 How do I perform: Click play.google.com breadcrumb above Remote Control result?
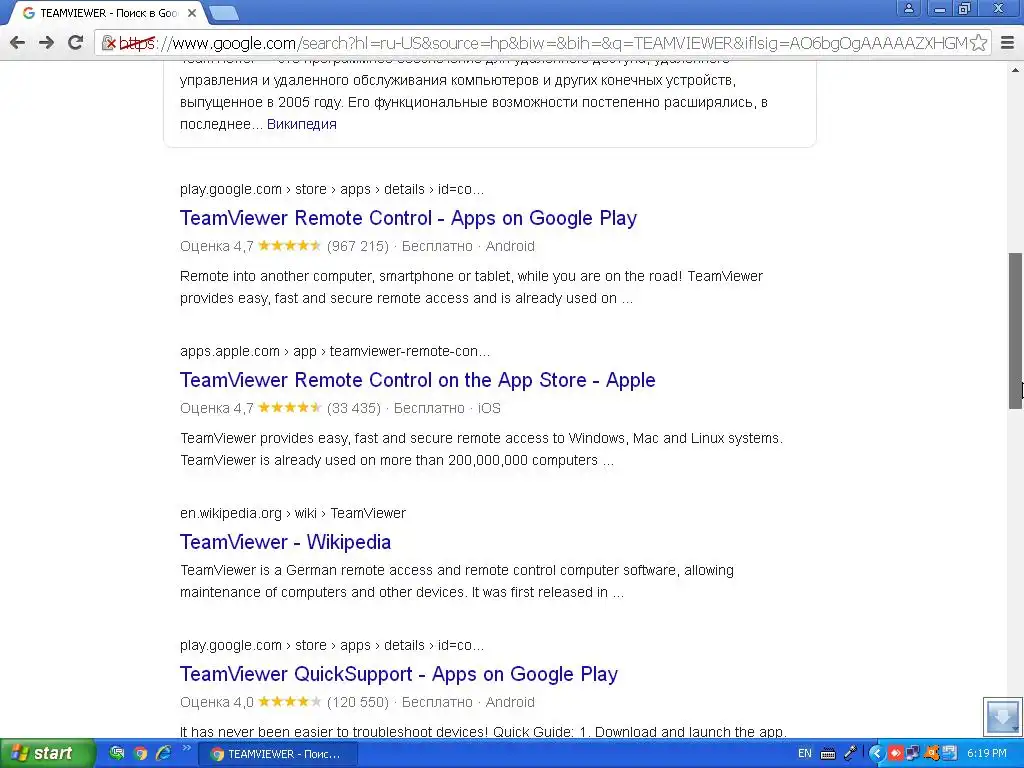coord(332,189)
